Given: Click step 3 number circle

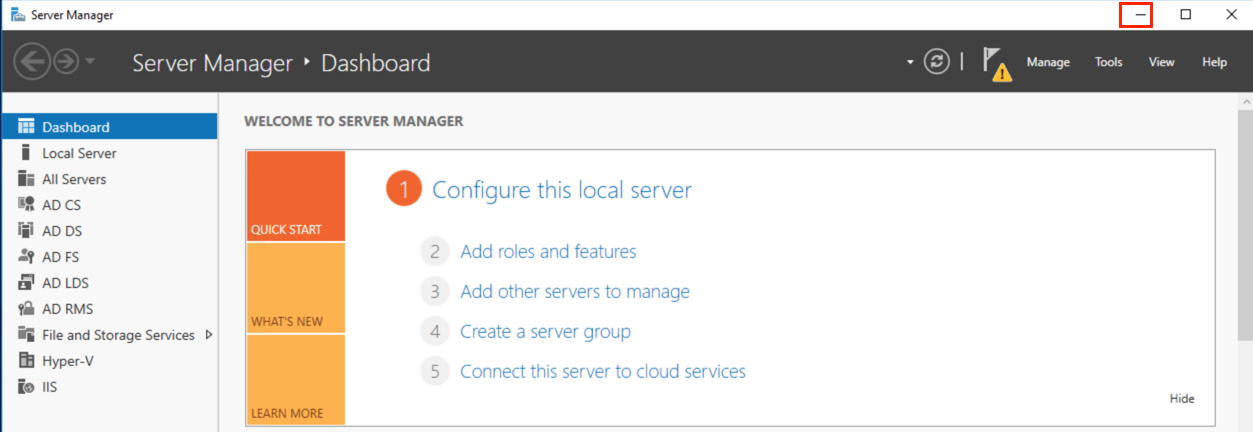Looking at the screenshot, I should [x=435, y=292].
